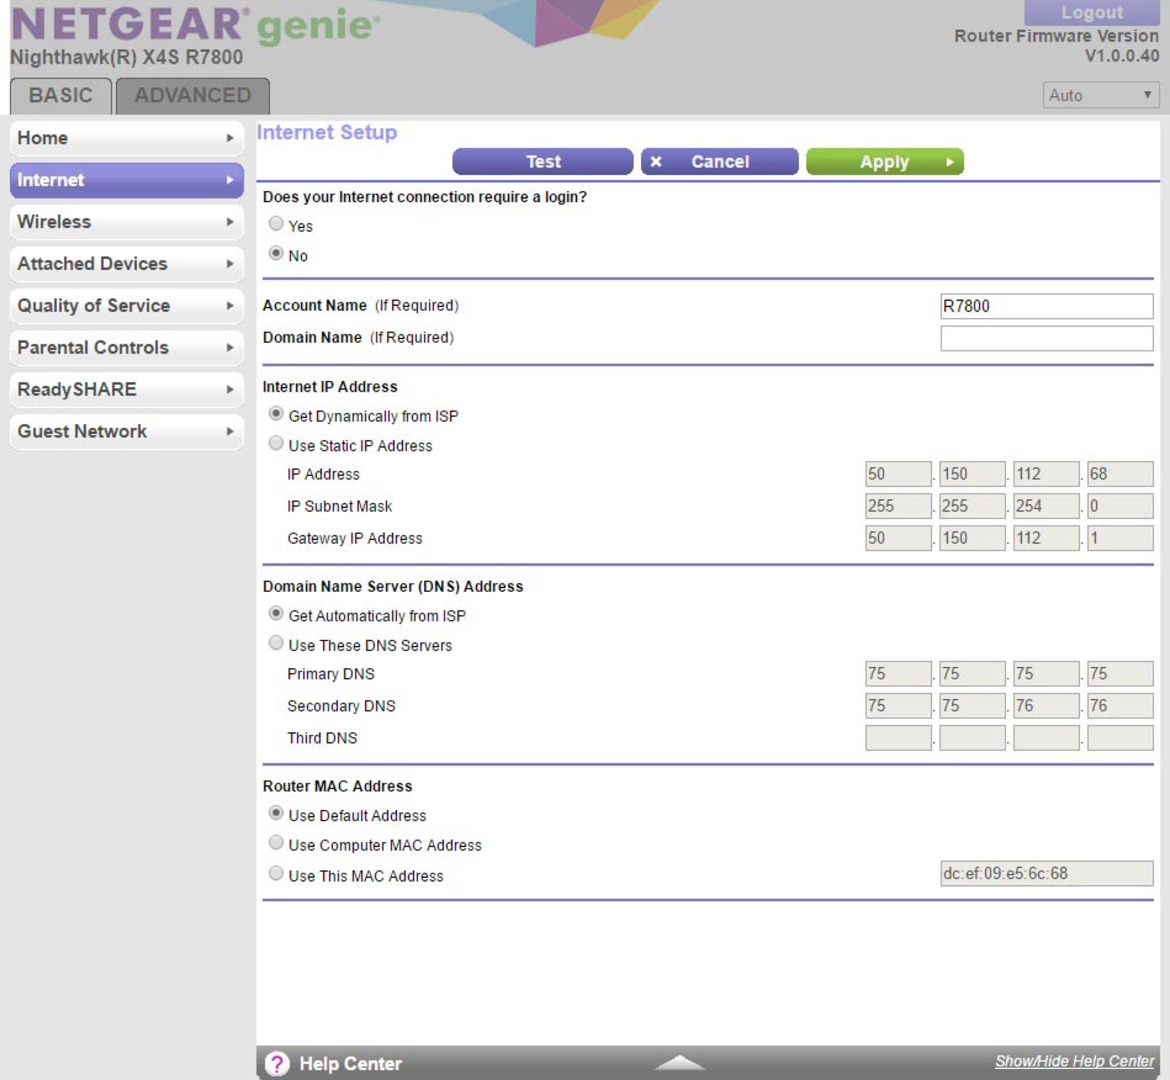Switch to the ADVANCED tab
Image resolution: width=1170 pixels, height=1080 pixels.
click(x=193, y=96)
